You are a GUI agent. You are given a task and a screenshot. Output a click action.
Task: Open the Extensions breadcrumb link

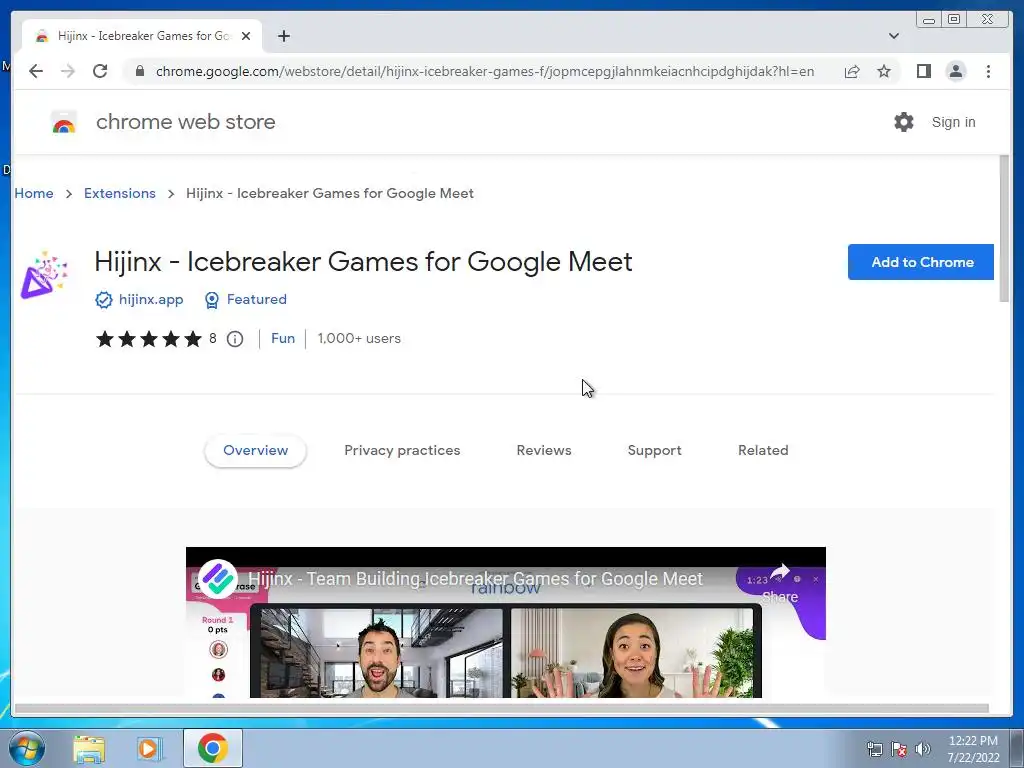[x=120, y=193]
